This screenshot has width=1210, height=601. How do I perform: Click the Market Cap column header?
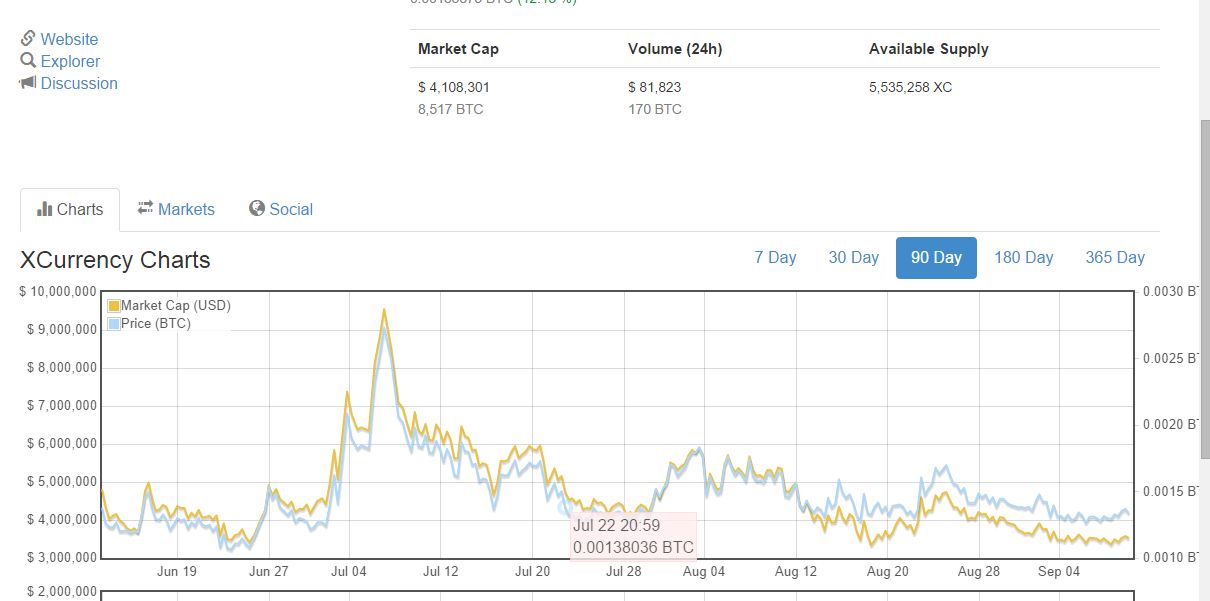point(458,49)
